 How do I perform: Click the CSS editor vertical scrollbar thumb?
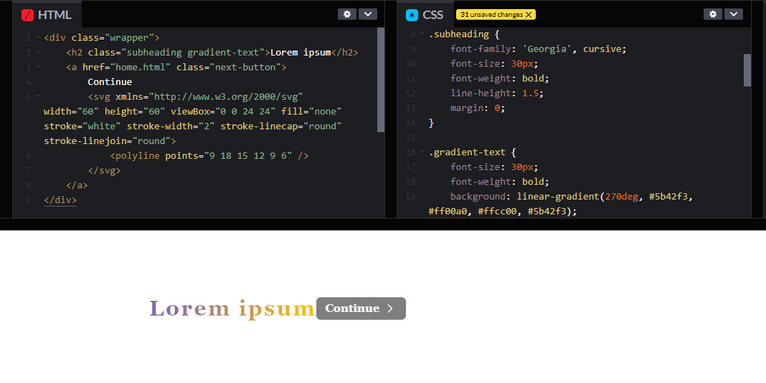click(x=747, y=70)
